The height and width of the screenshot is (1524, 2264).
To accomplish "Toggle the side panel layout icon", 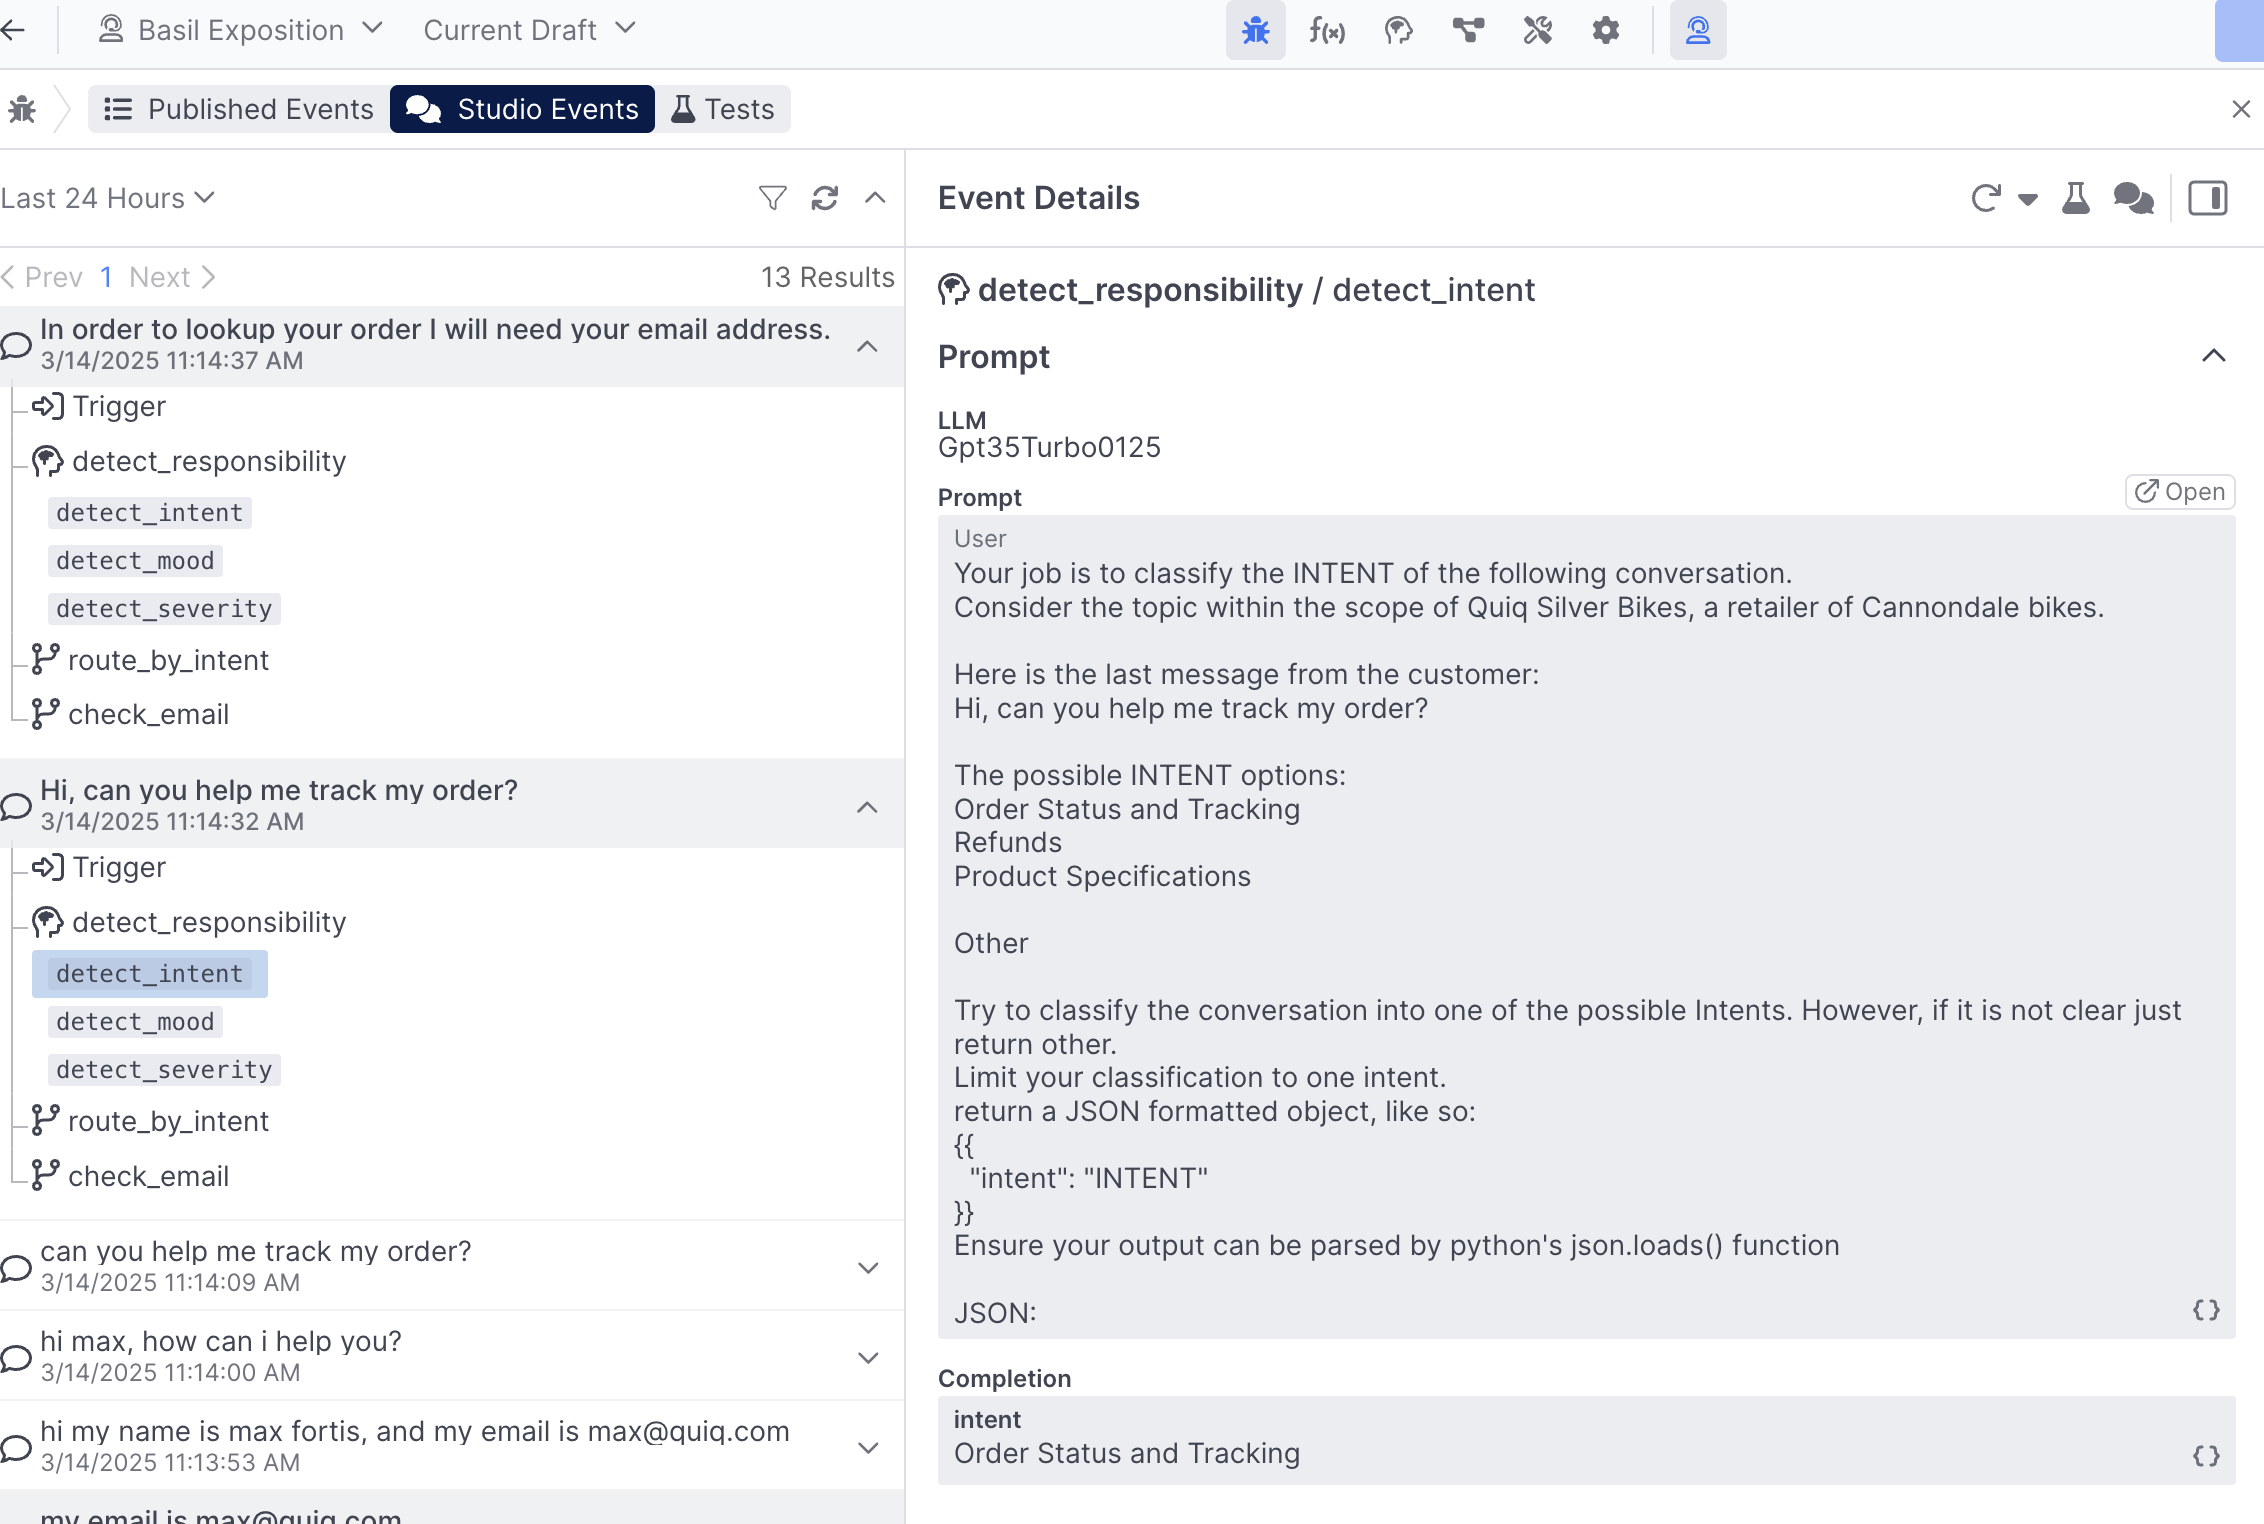I will (2207, 198).
